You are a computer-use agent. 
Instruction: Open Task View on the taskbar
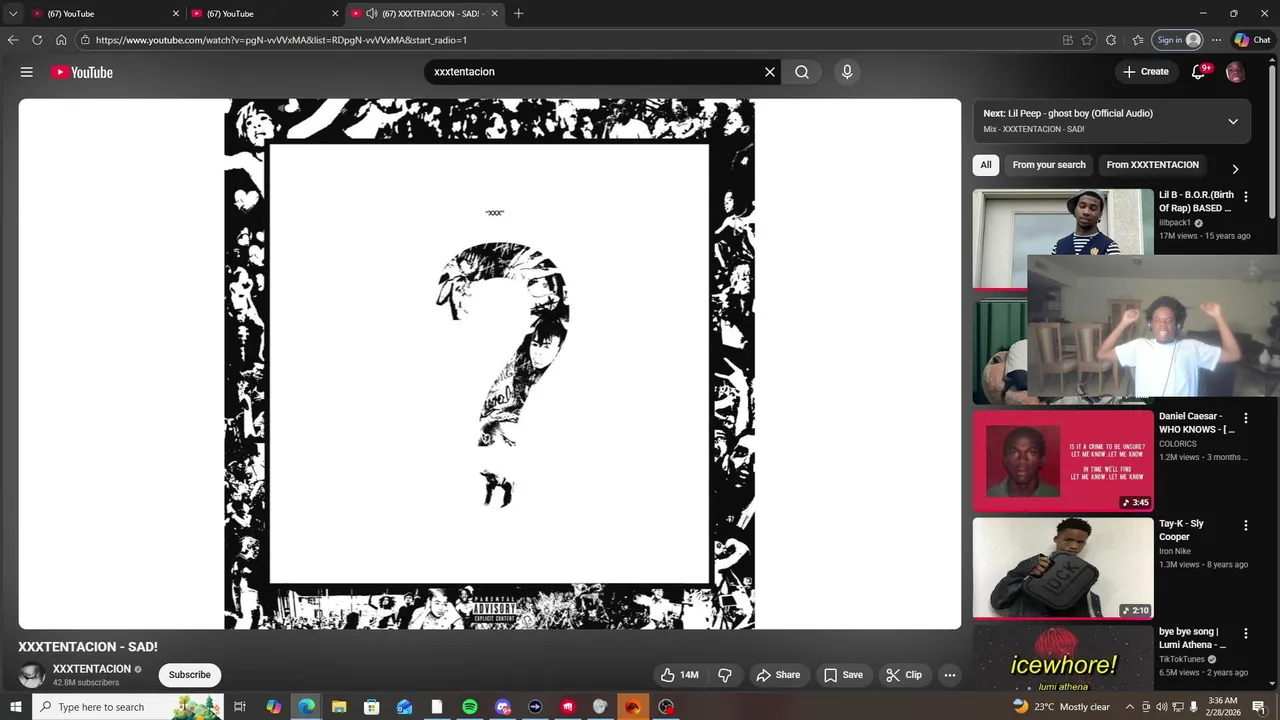point(240,707)
